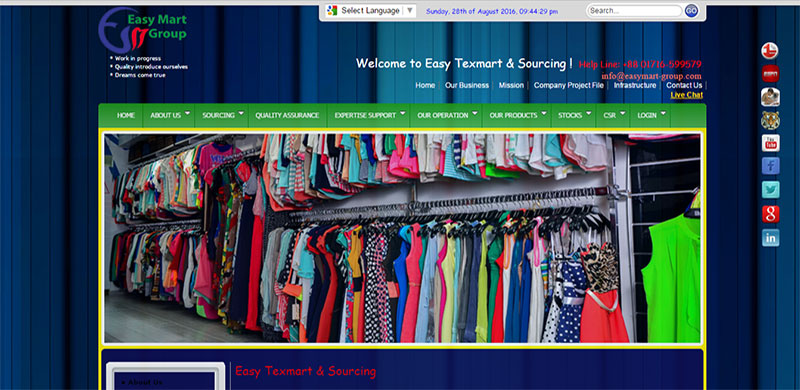Click the date and time text
The height and width of the screenshot is (390, 800).
tap(492, 11)
